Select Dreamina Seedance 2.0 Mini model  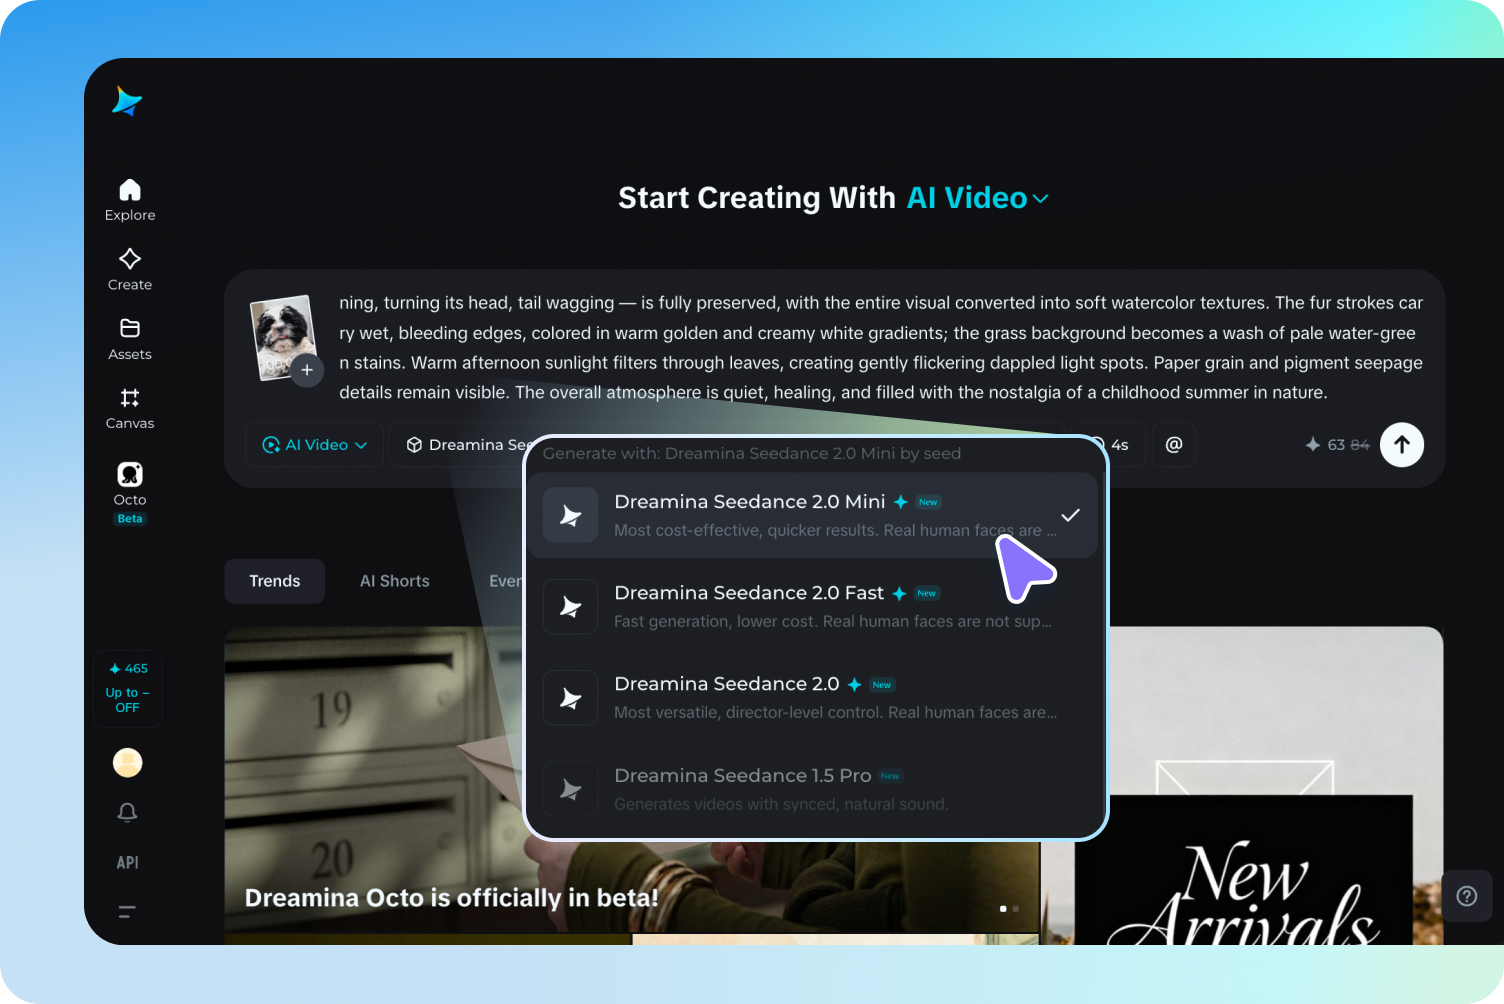pyautogui.click(x=812, y=515)
